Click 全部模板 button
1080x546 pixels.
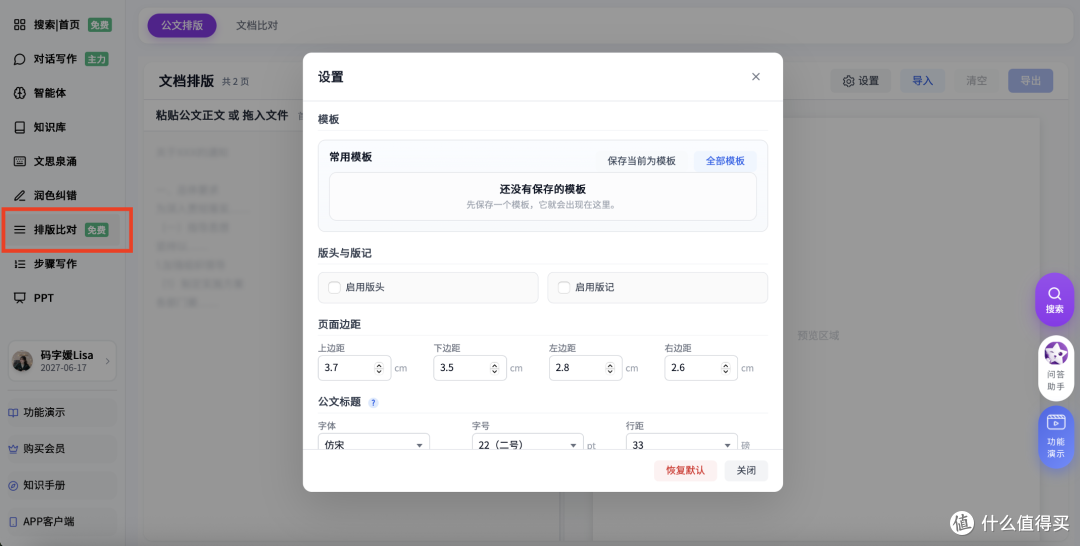pos(725,160)
